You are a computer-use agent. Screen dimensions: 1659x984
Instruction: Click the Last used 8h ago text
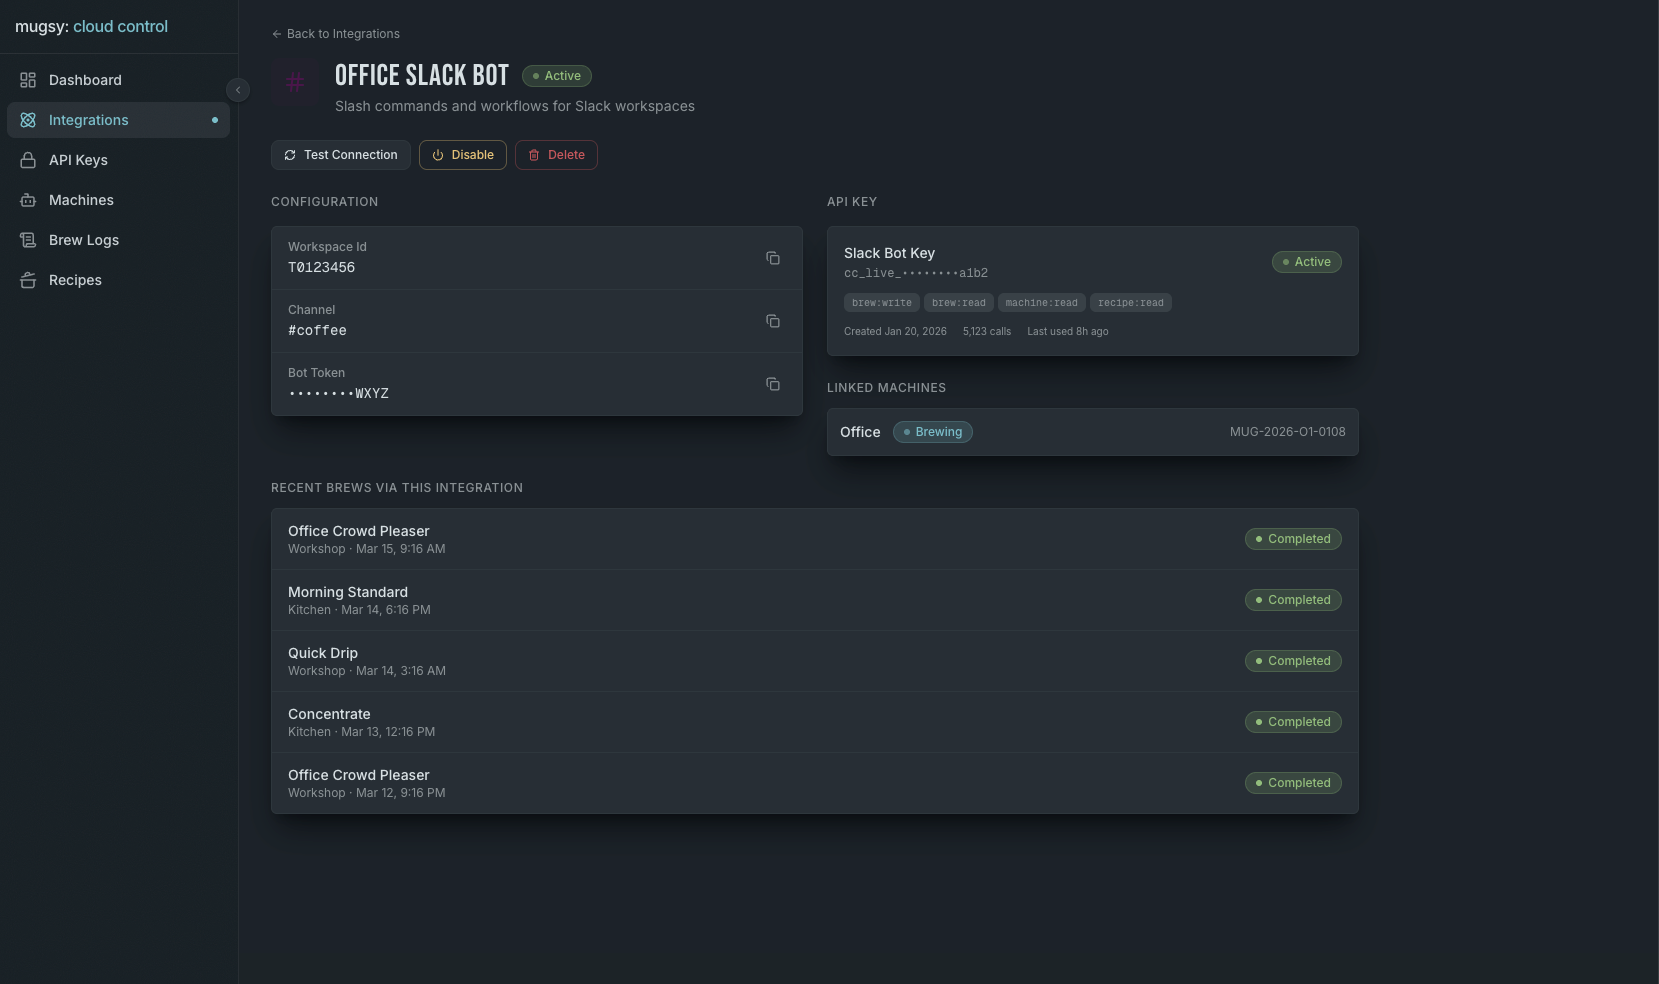(x=1068, y=332)
